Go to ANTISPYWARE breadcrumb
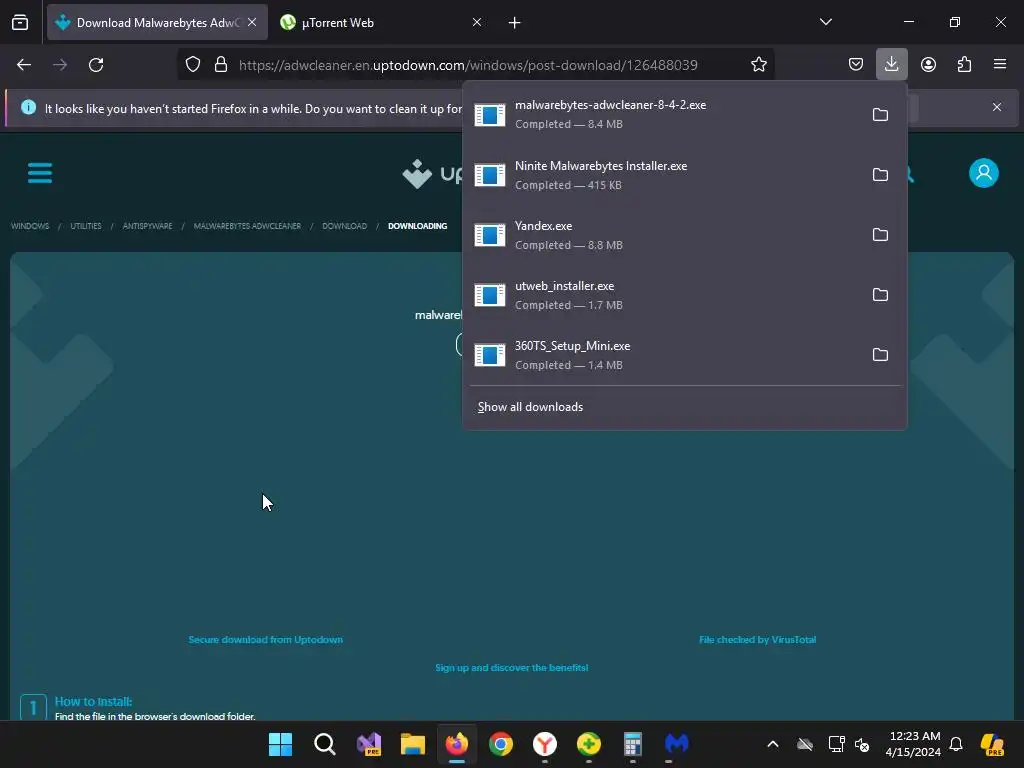 click(148, 226)
